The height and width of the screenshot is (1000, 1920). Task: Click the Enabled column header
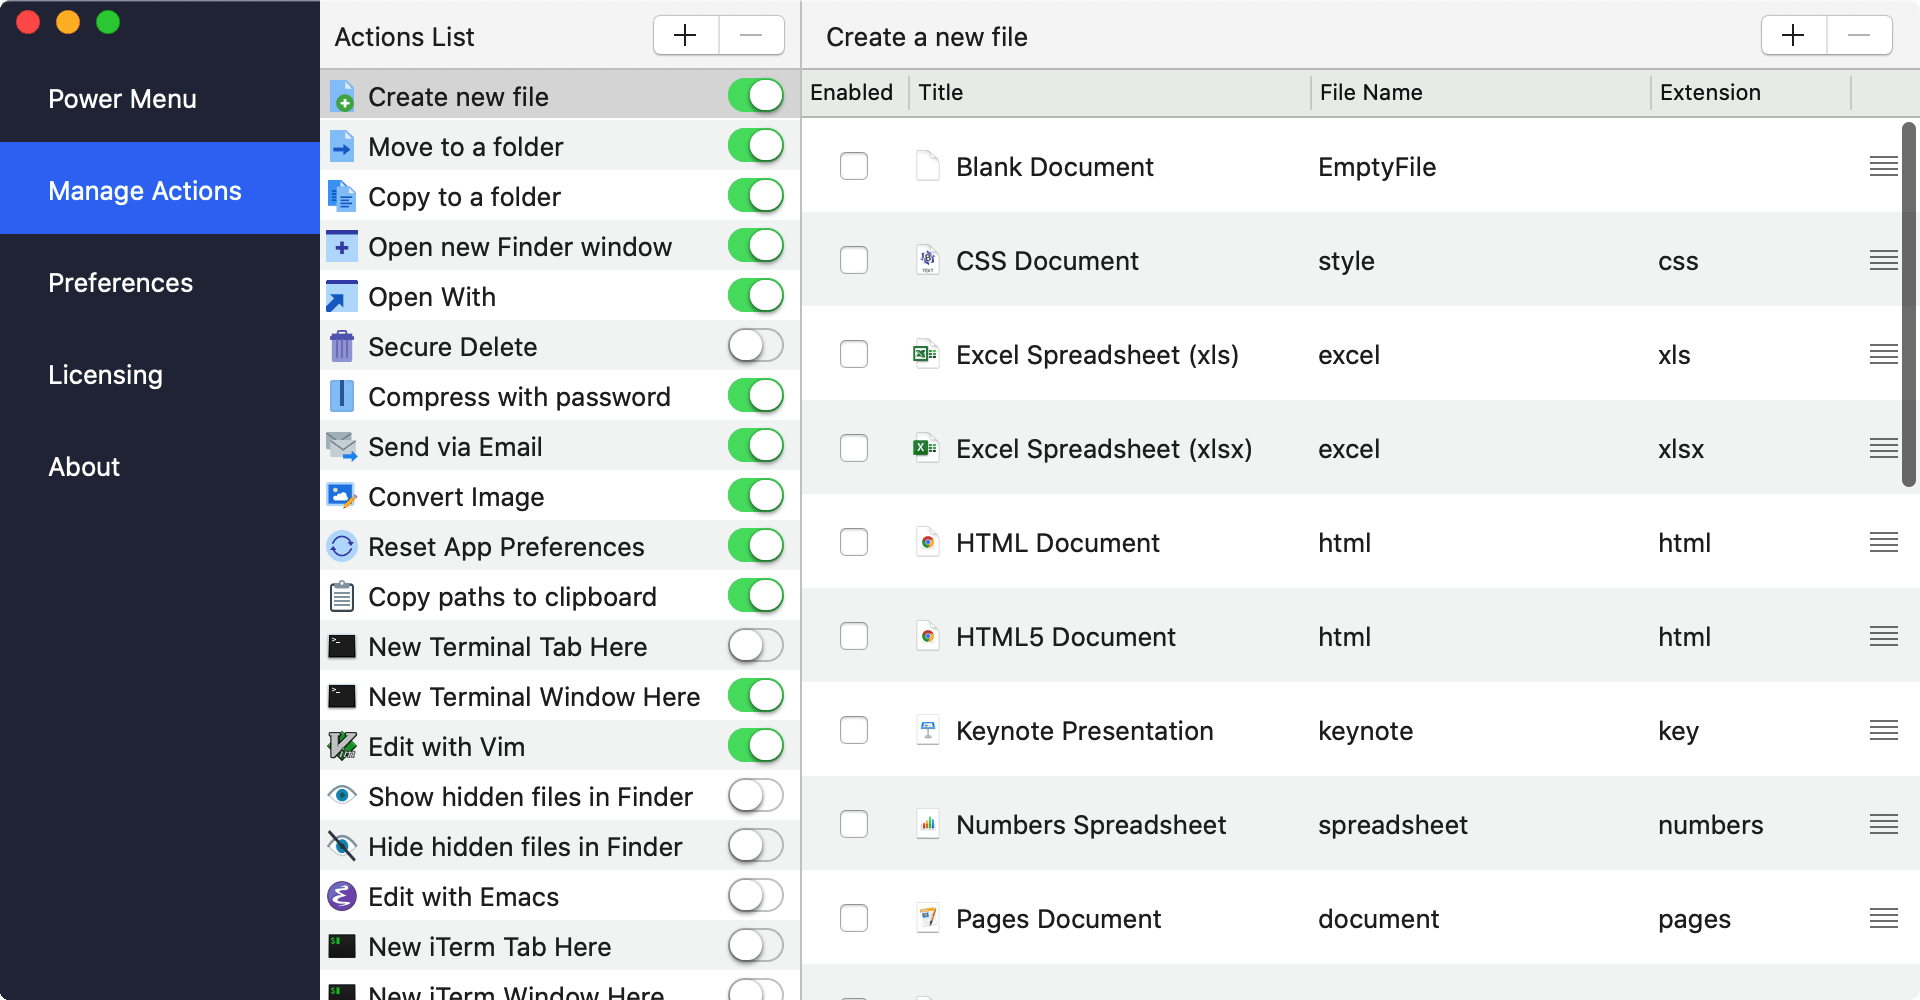click(x=852, y=92)
